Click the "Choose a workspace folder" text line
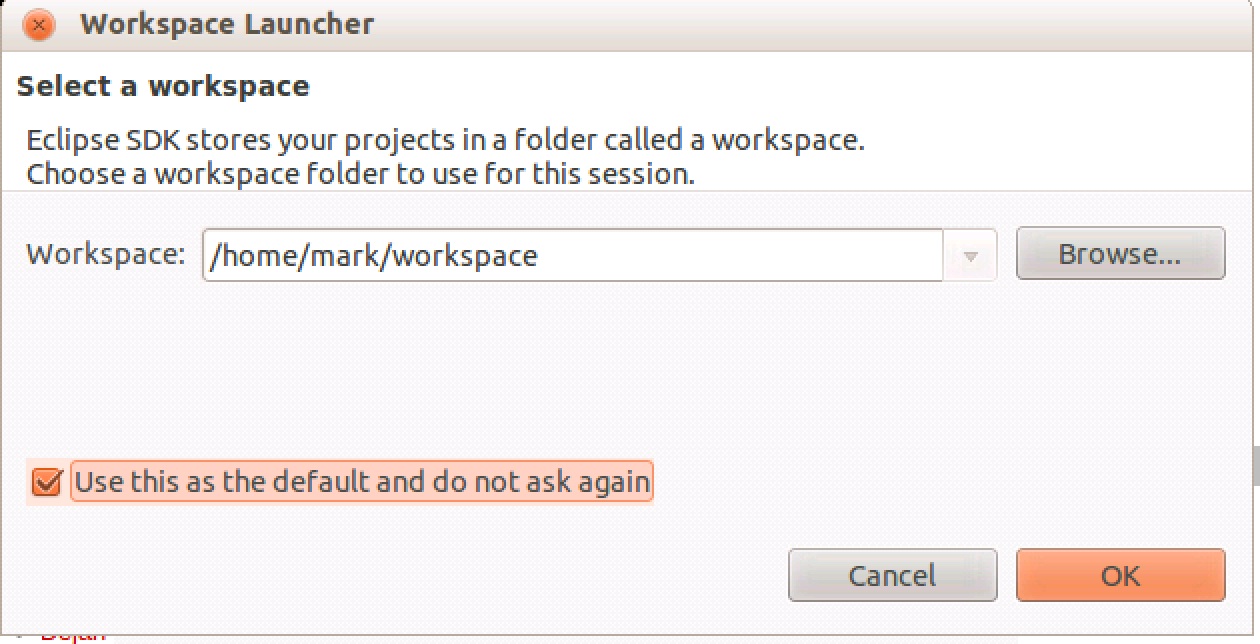Viewport: 1260px width, 644px height. (360, 174)
